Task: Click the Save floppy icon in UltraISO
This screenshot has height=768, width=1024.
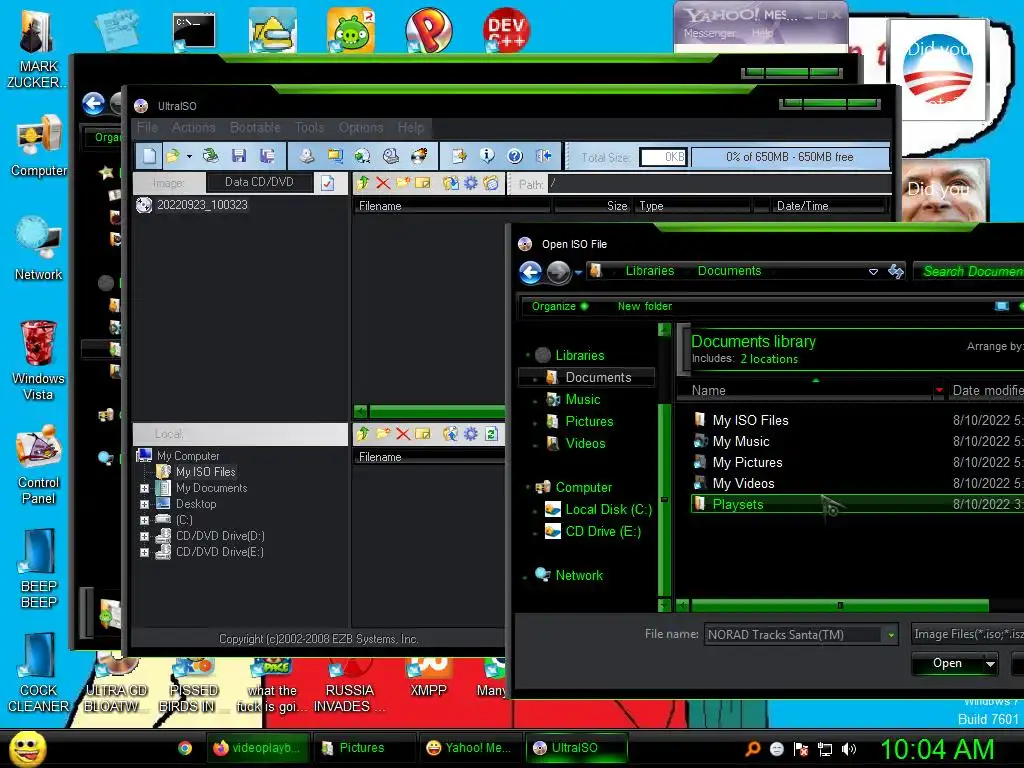Action: [239, 155]
